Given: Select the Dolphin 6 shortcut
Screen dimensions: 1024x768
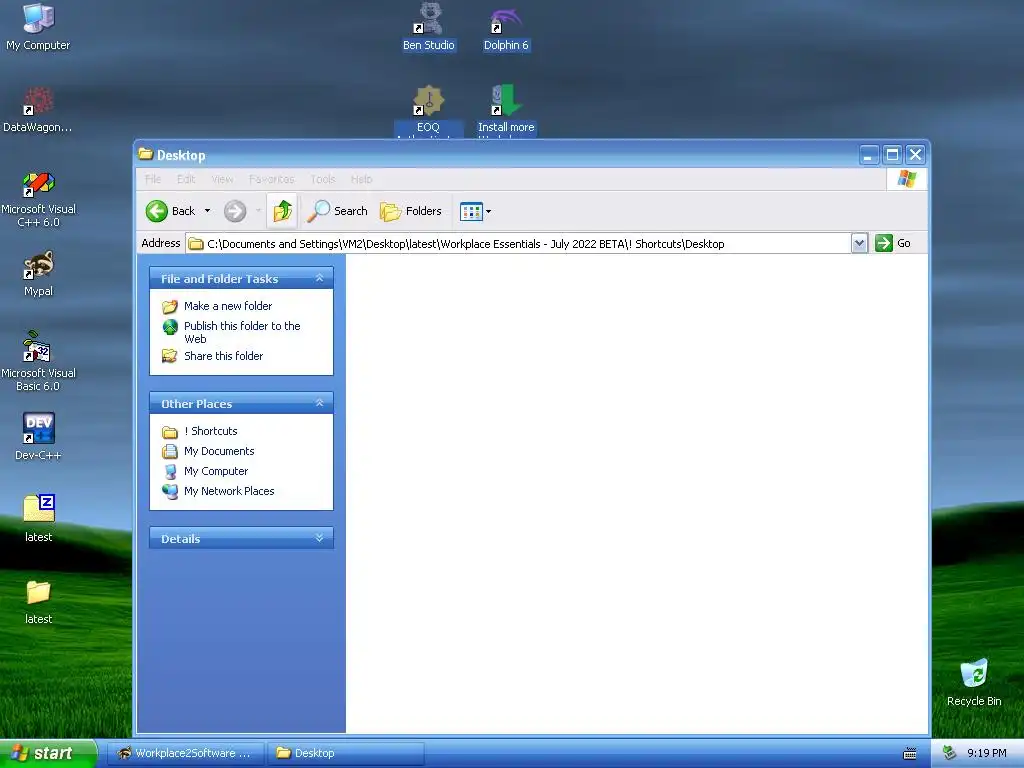Looking at the screenshot, I should click(506, 27).
